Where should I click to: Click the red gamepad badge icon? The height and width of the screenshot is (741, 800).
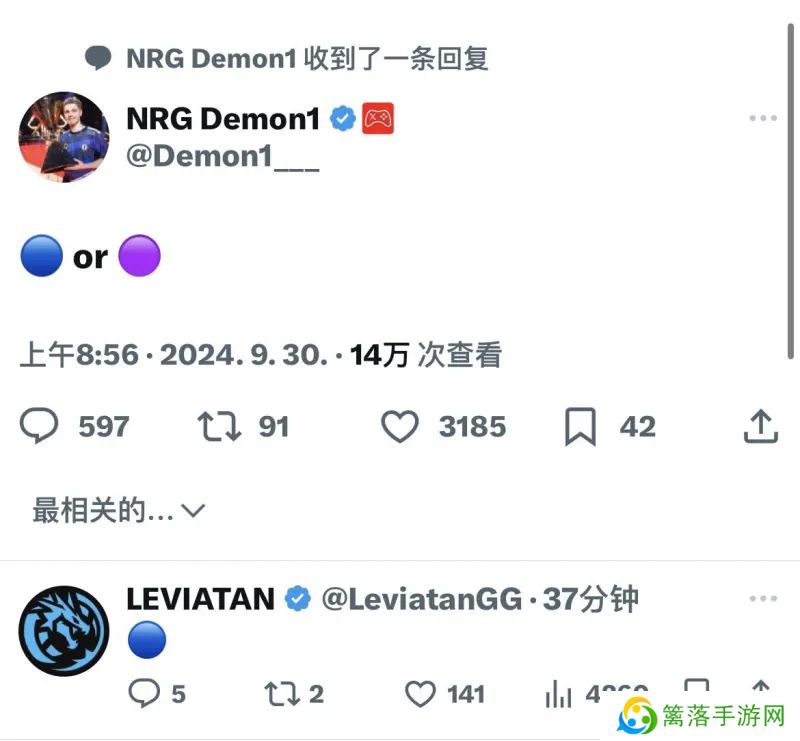click(378, 118)
